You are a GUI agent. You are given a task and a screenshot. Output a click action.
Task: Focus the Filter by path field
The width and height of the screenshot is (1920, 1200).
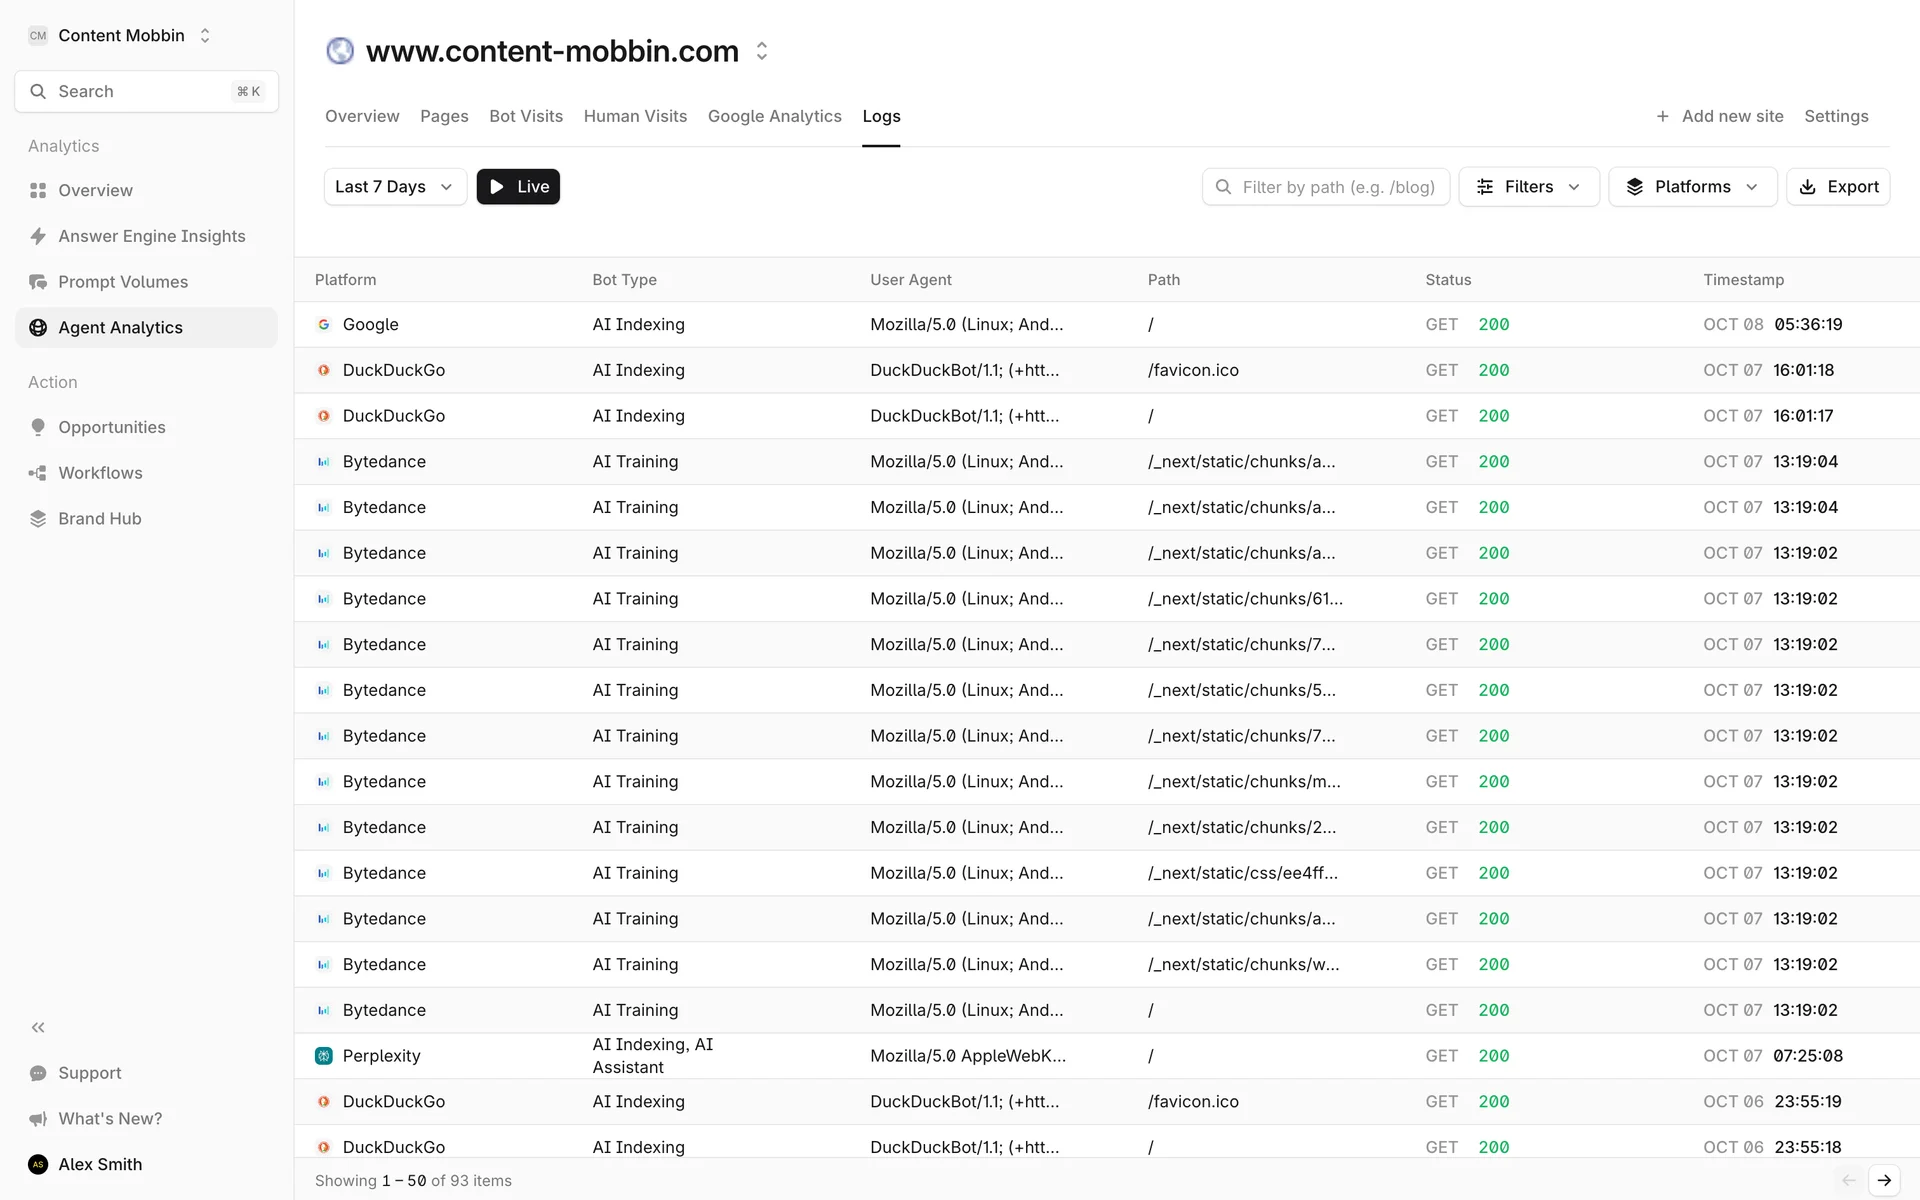pyautogui.click(x=1337, y=187)
